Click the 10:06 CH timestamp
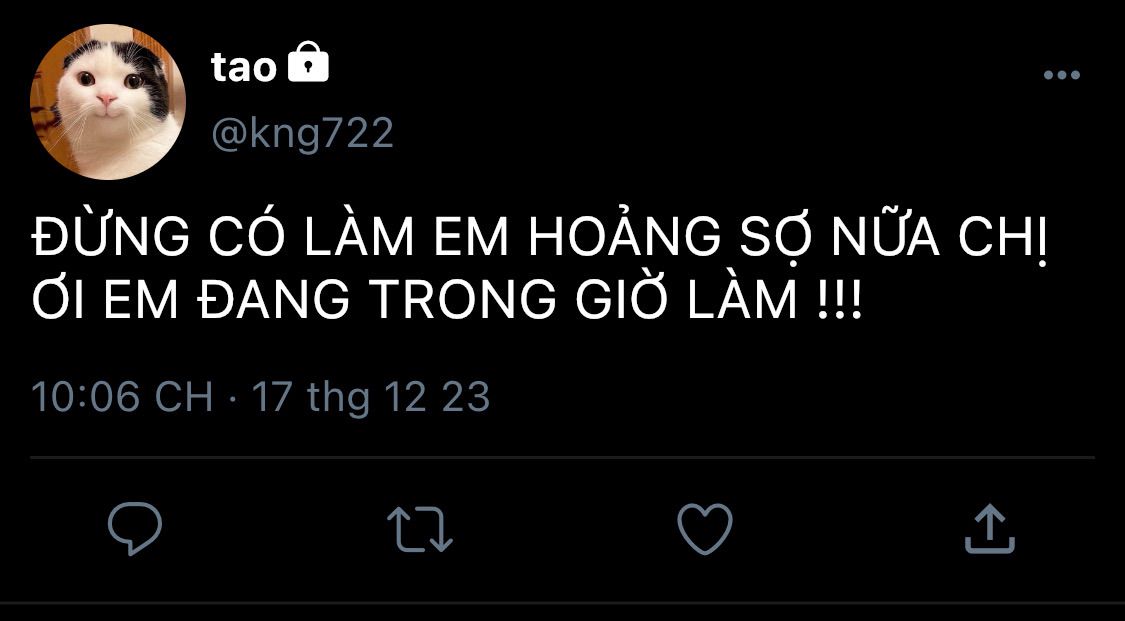The image size is (1125, 621). [x=123, y=397]
